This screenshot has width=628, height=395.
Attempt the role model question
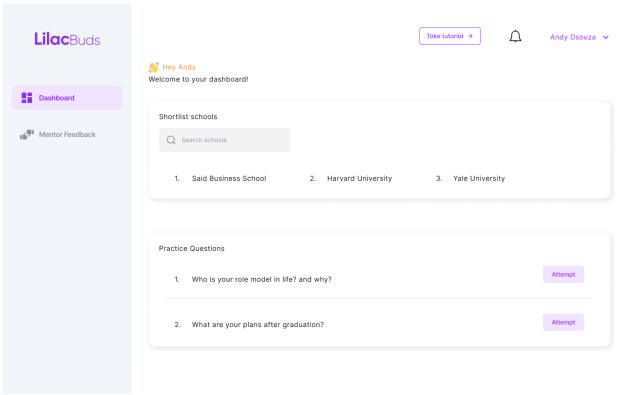[x=563, y=274]
